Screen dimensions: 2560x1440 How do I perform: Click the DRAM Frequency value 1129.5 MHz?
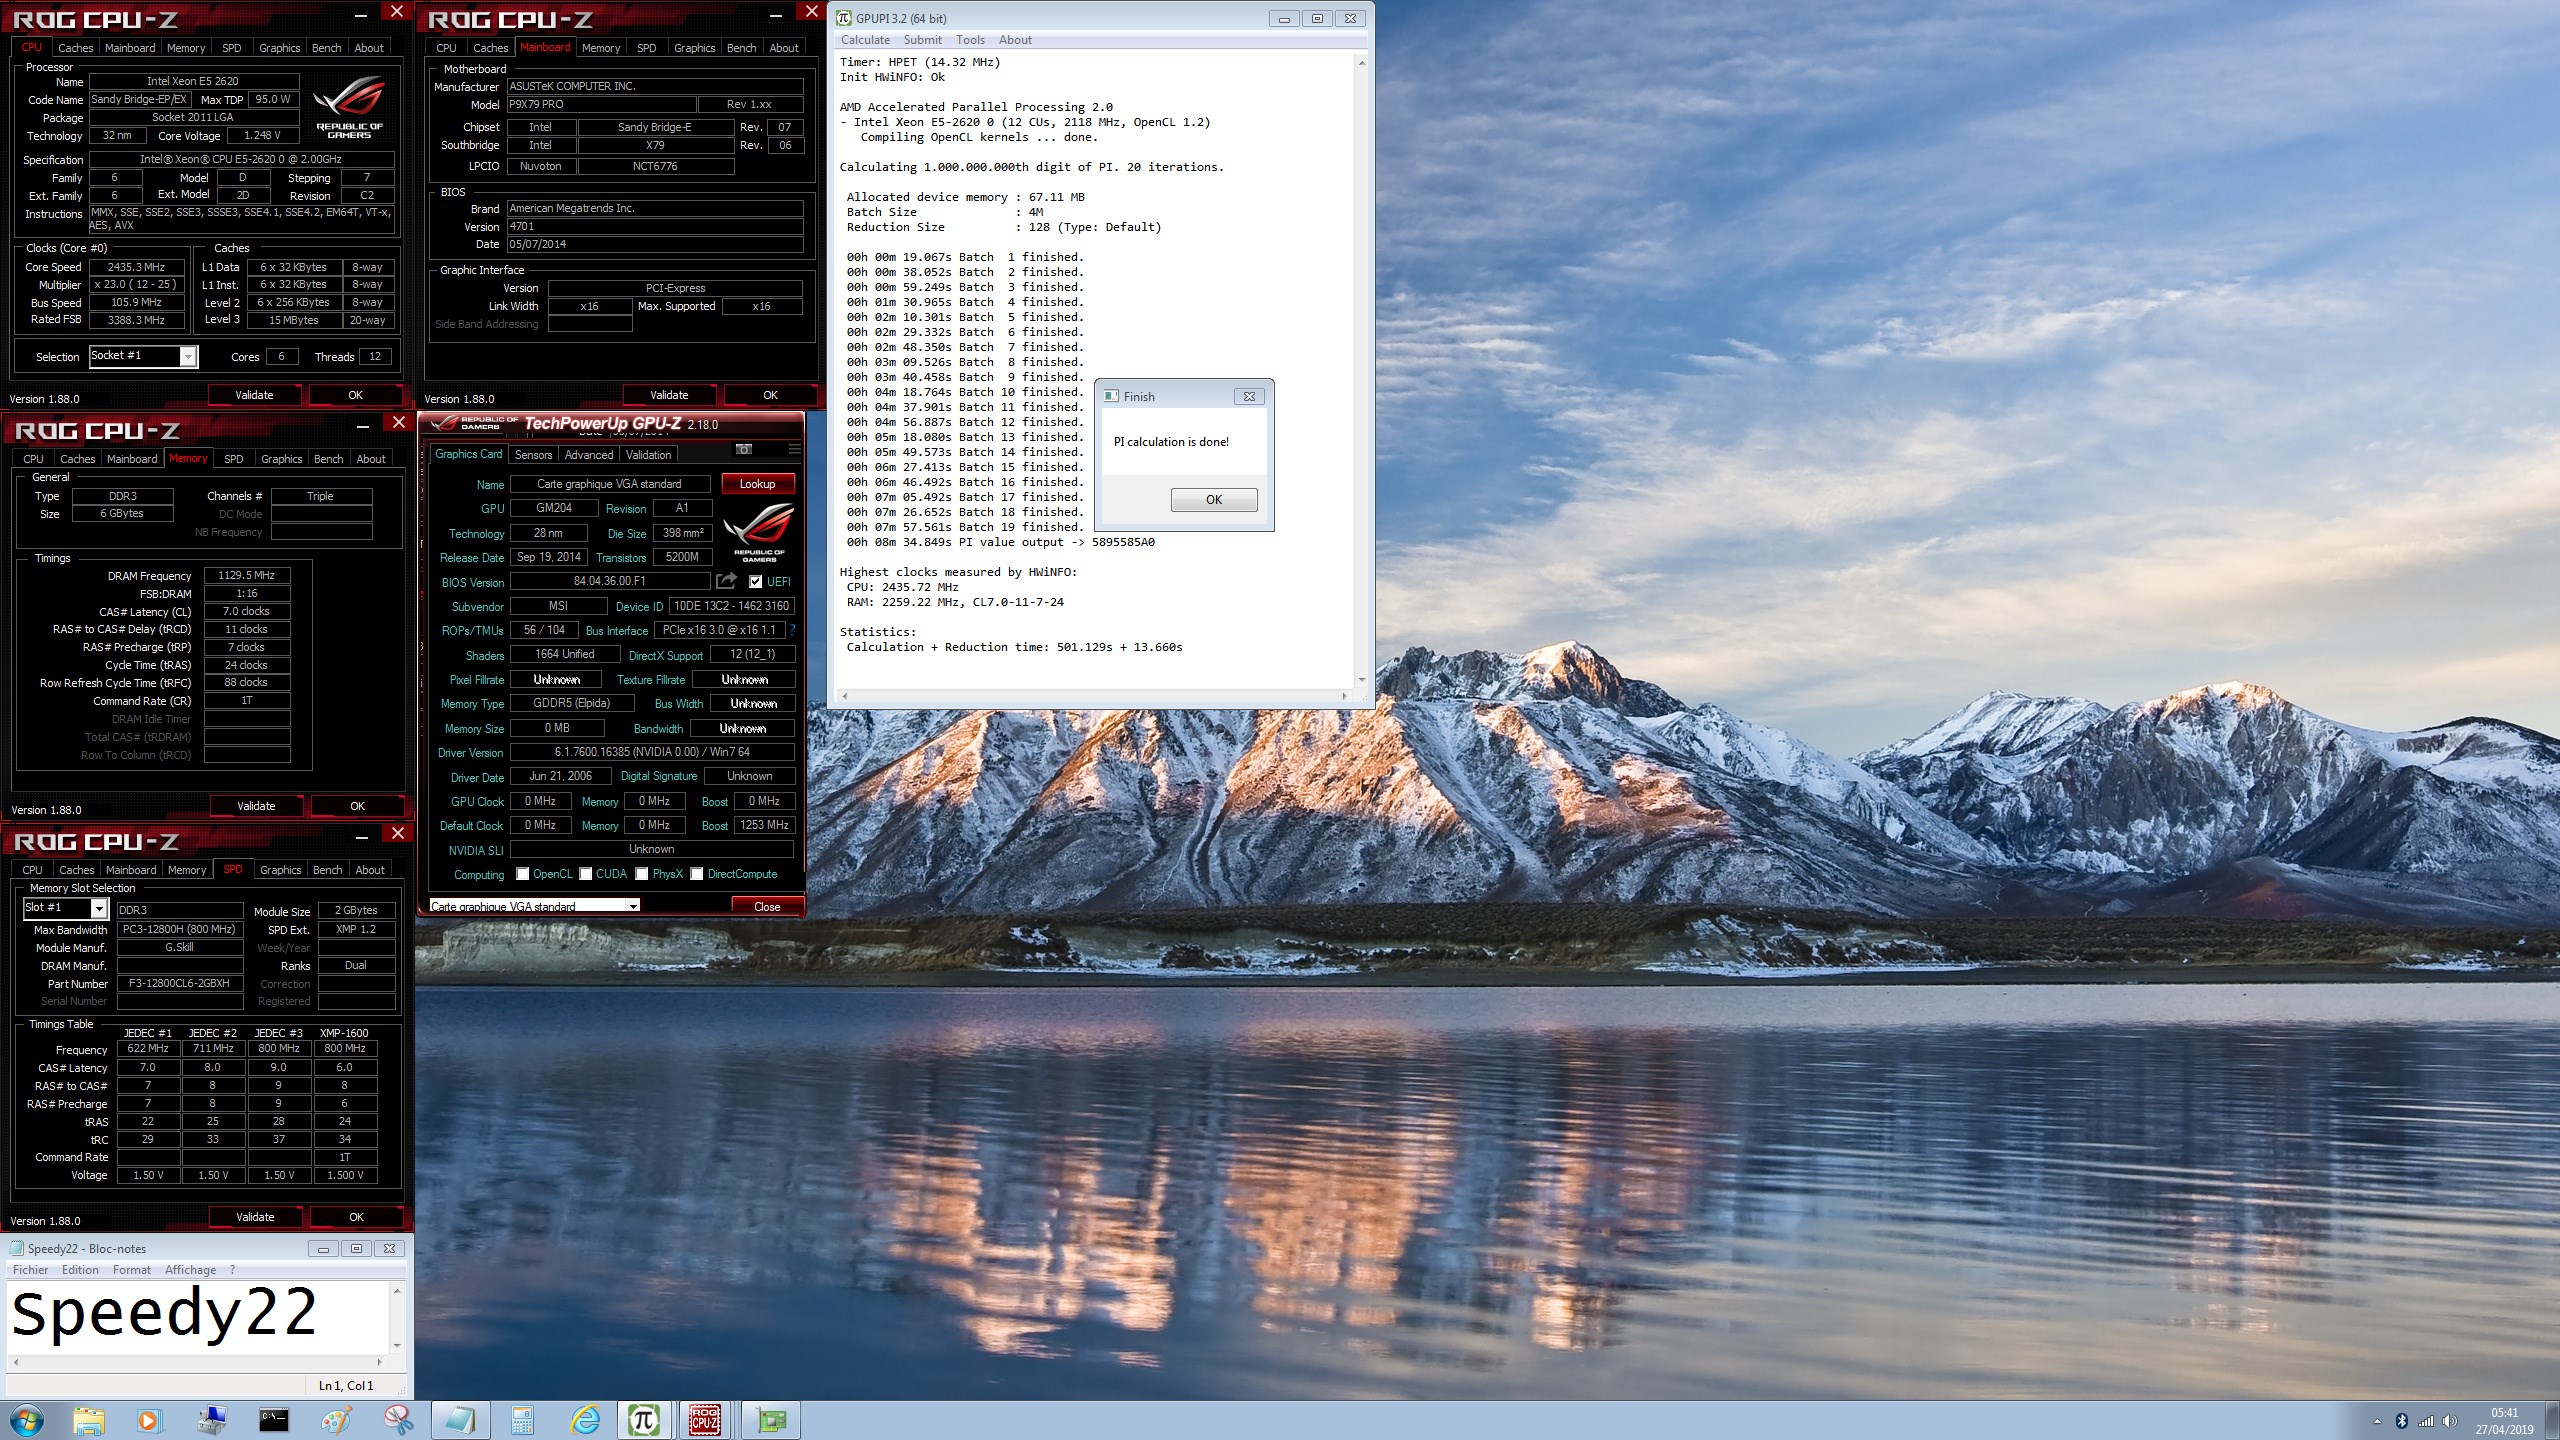click(247, 575)
